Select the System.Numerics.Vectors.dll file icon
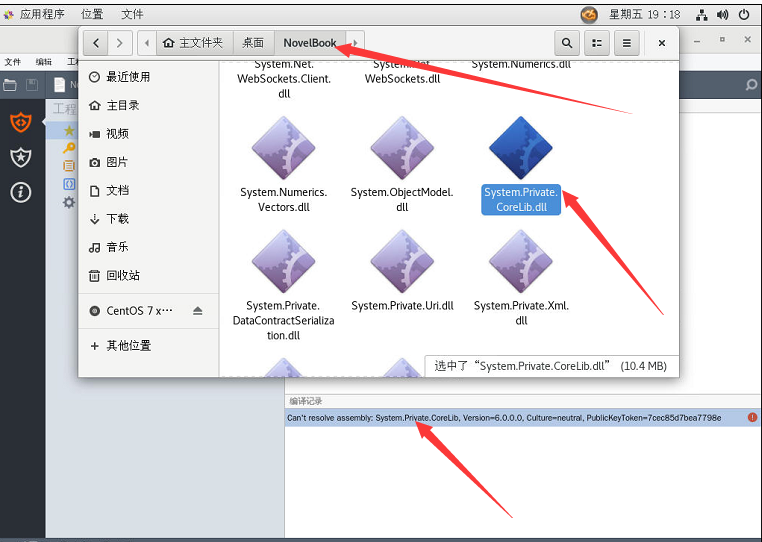Image resolution: width=762 pixels, height=542 pixels. tap(283, 148)
